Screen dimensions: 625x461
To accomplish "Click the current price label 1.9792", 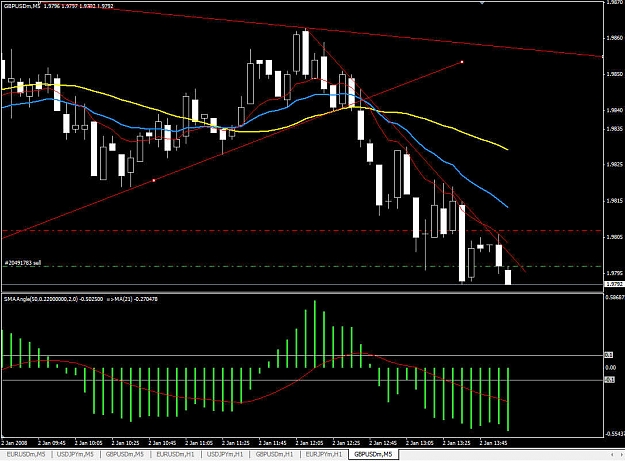I will coord(614,284).
